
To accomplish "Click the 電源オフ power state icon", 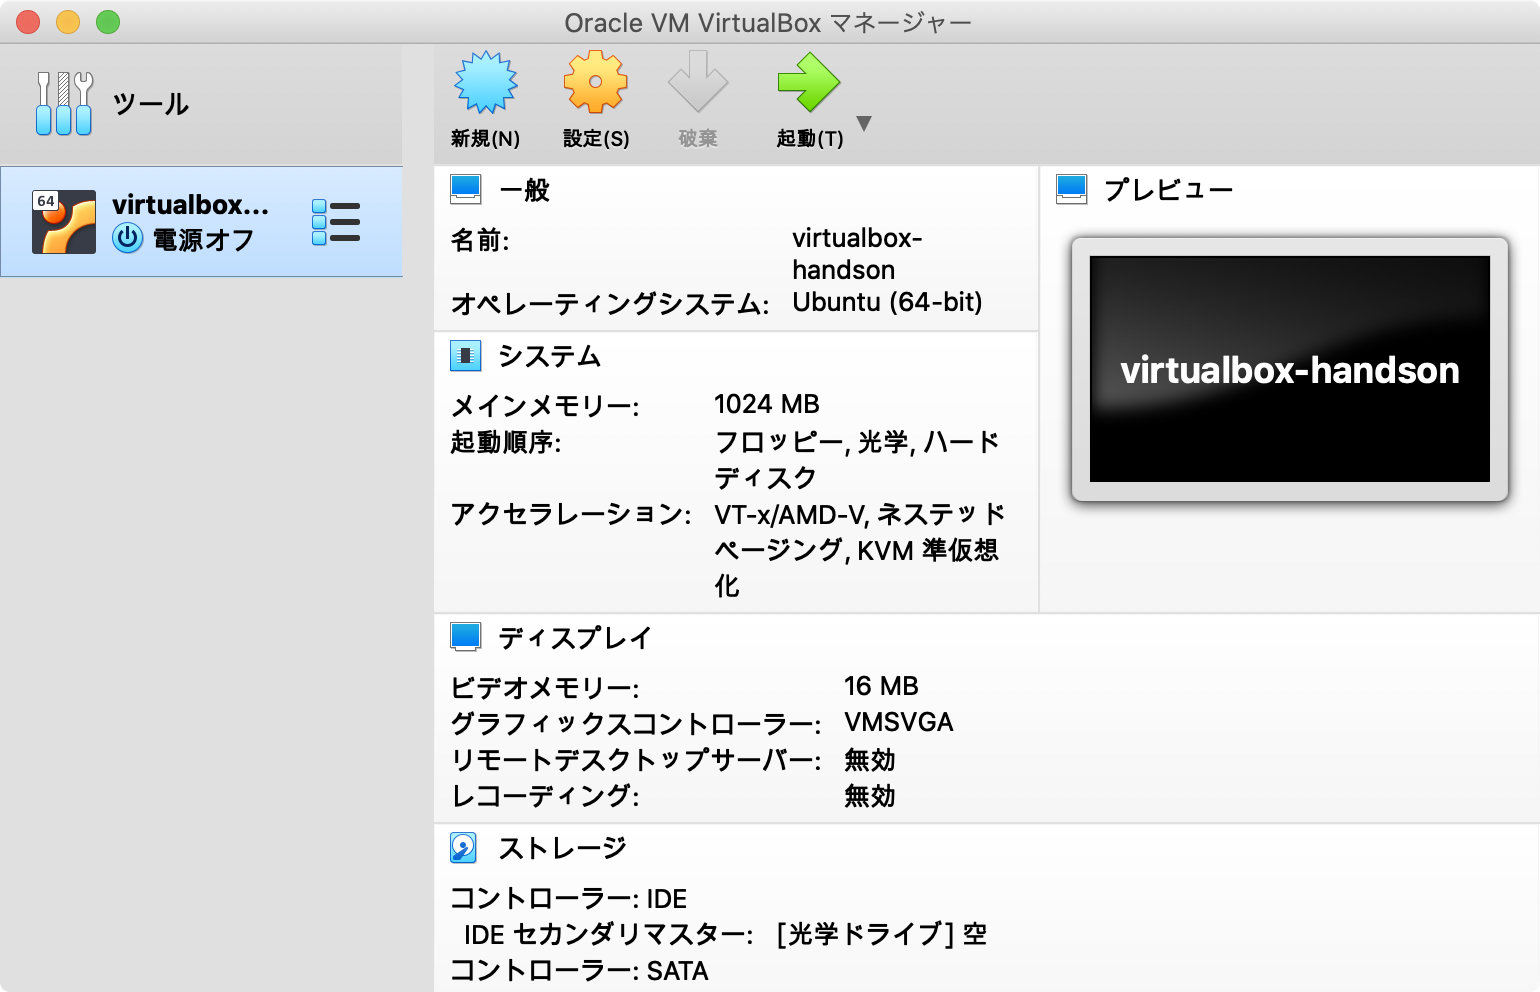I will [128, 239].
